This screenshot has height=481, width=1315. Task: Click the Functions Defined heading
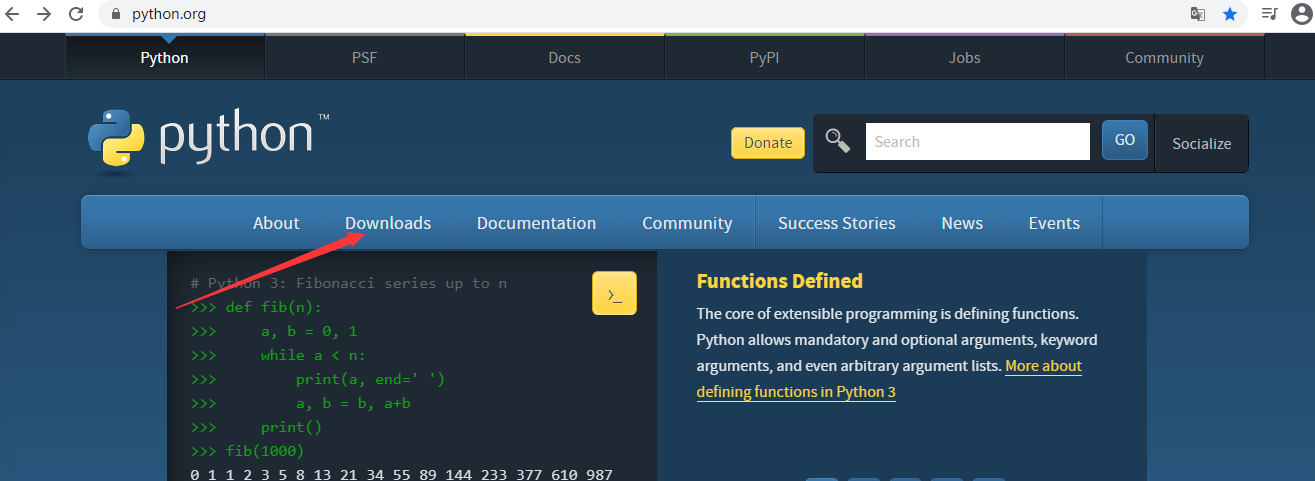[780, 281]
